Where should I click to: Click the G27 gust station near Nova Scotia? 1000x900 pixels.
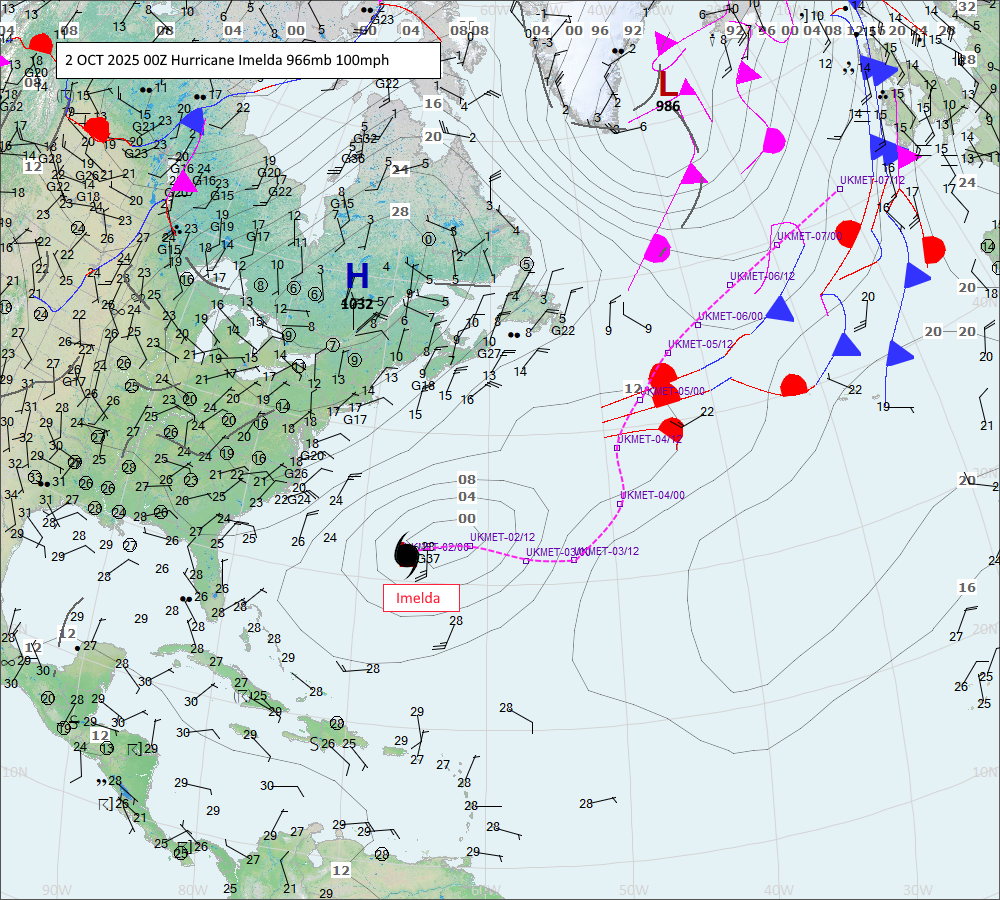click(x=489, y=353)
